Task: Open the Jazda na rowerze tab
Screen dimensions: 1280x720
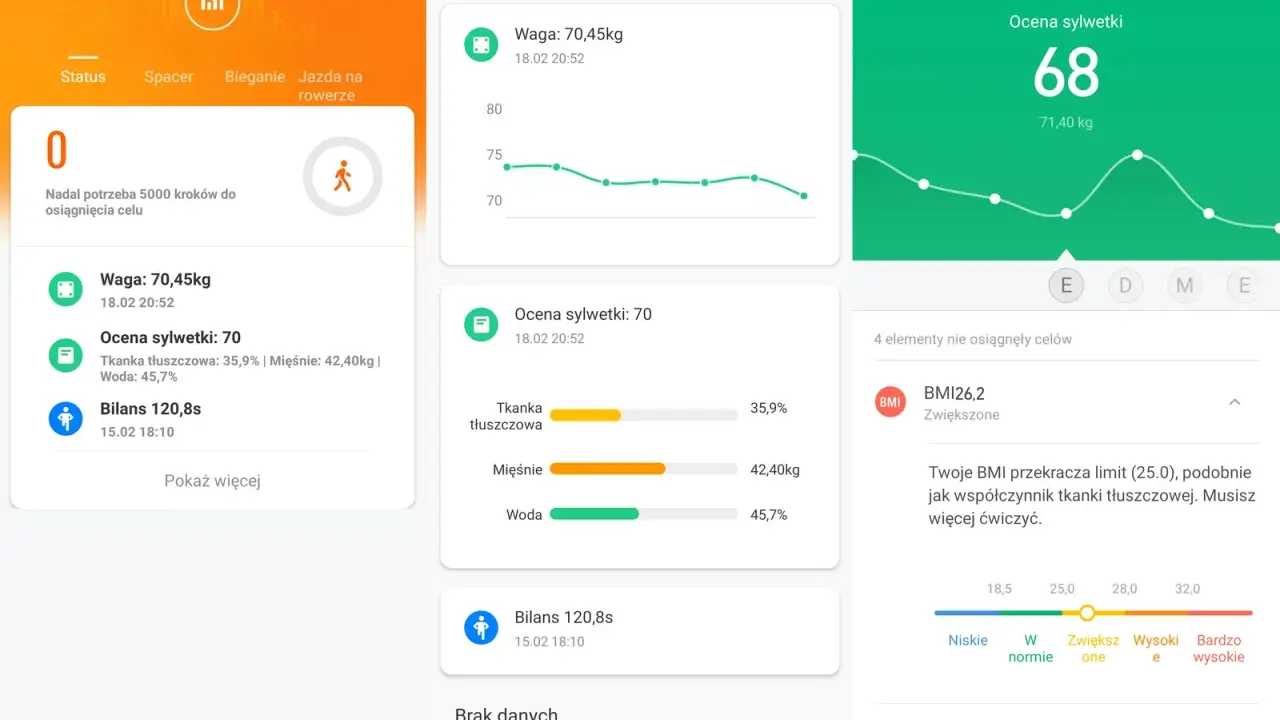Action: (x=330, y=86)
